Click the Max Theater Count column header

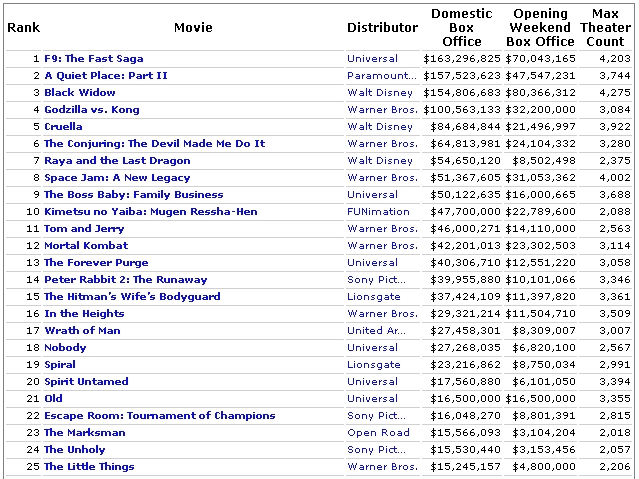605,27
